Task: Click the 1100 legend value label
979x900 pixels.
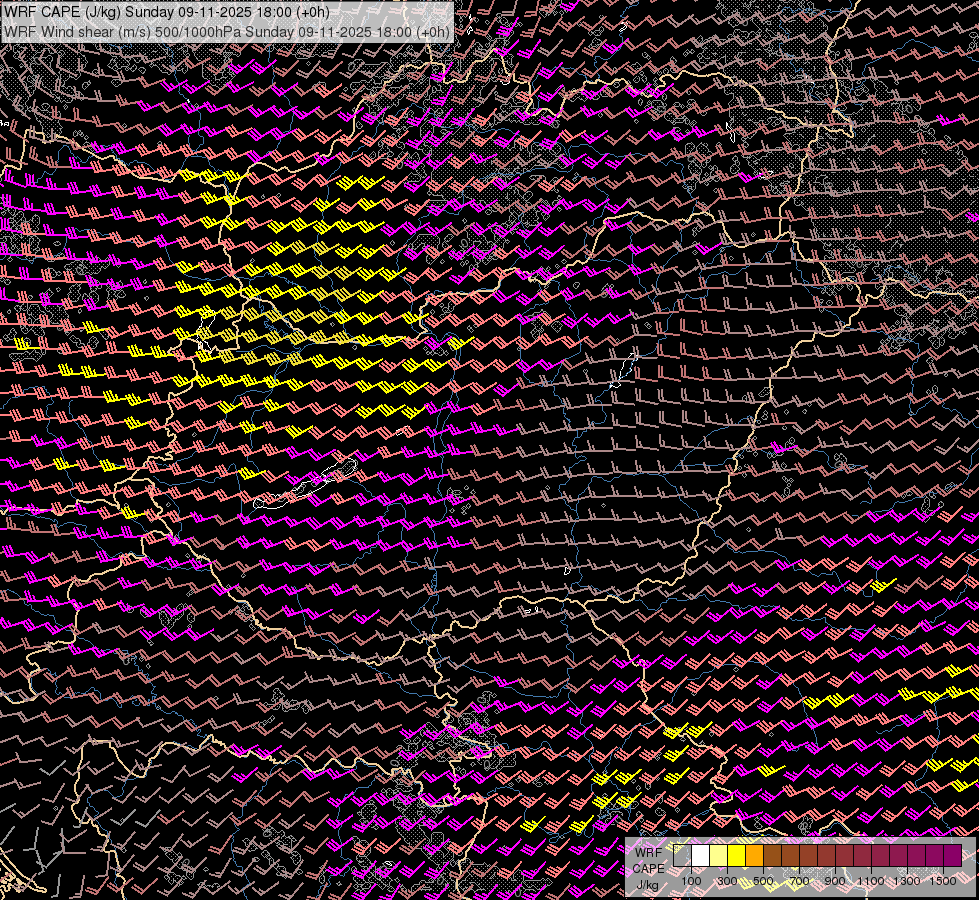Action: (x=871, y=881)
